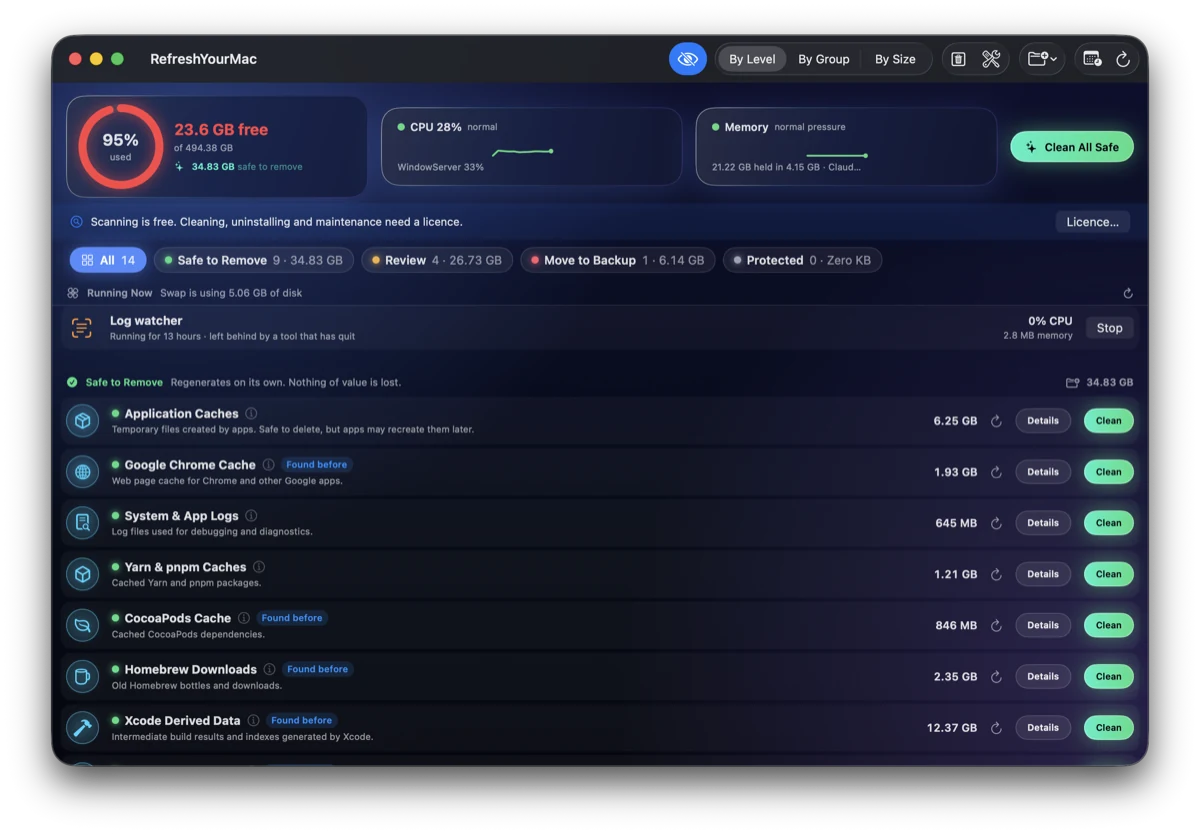Toggle the eye visibility button in toolbar
Screen dimensions: 1200x834
[x=688, y=59]
